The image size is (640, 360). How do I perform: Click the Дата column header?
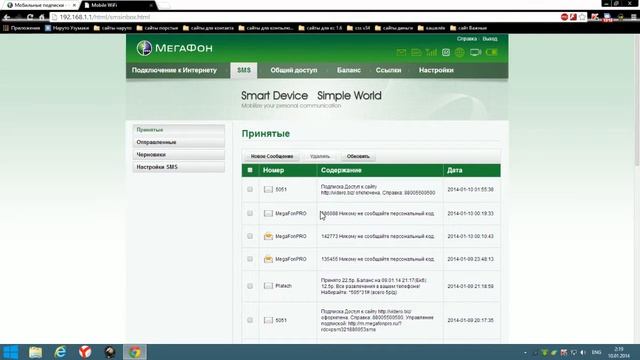click(454, 170)
